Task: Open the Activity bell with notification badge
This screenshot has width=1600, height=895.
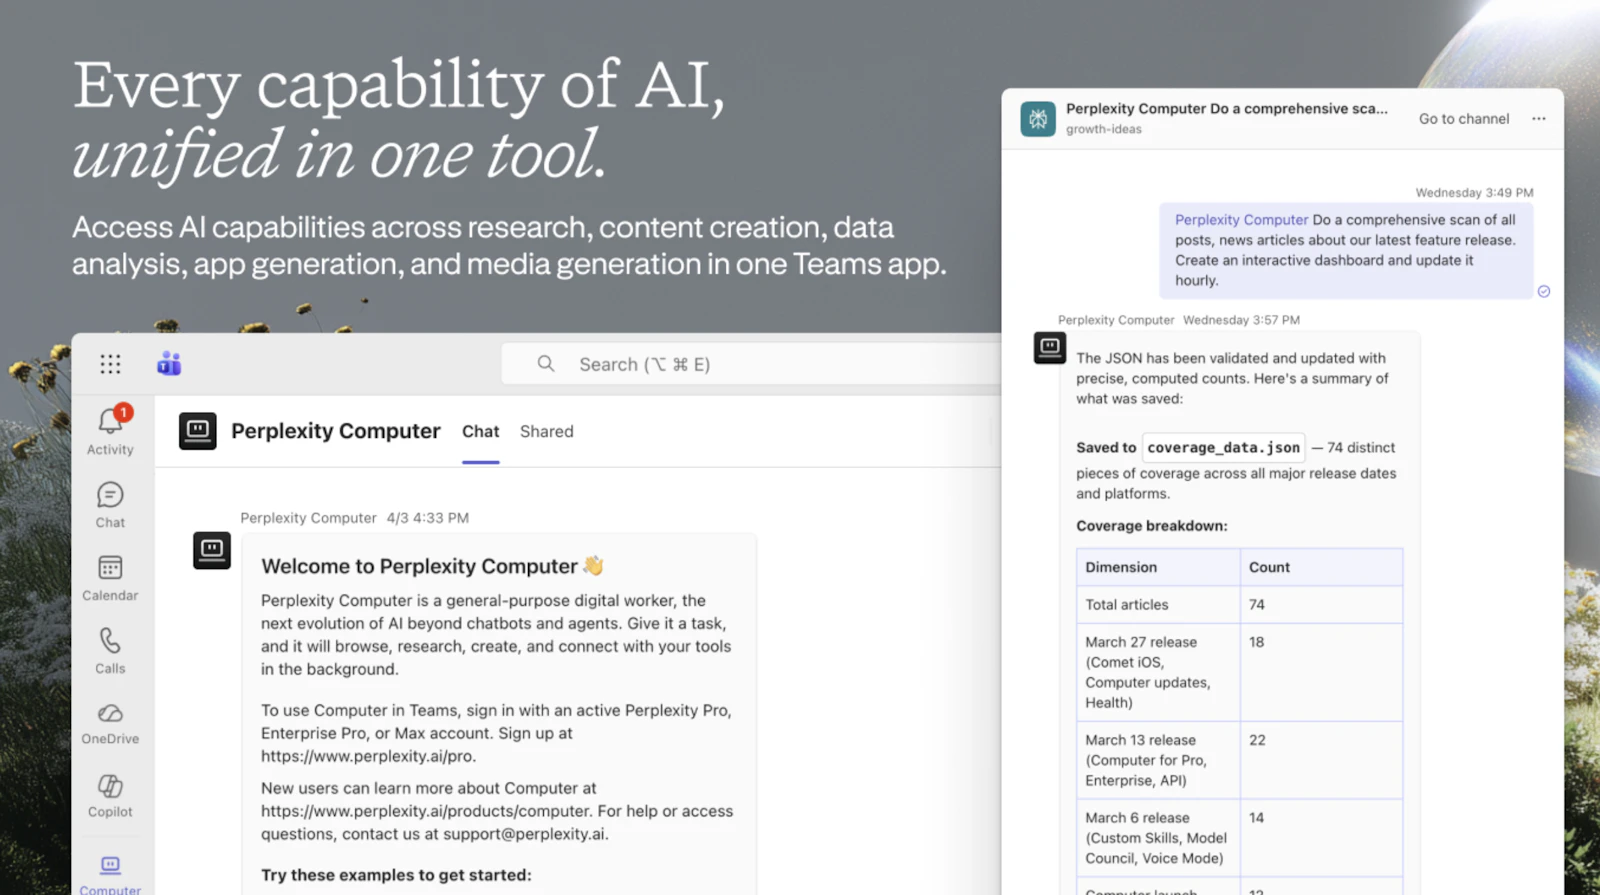Action: pyautogui.click(x=110, y=431)
